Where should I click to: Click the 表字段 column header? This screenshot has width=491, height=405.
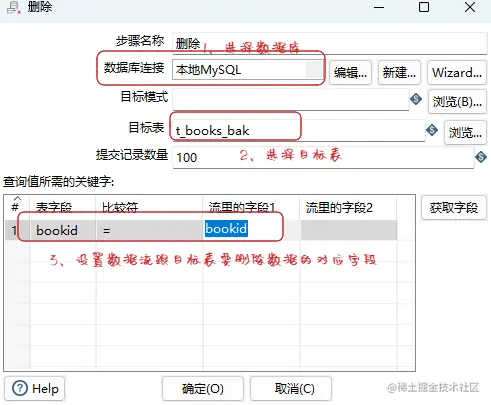point(63,208)
